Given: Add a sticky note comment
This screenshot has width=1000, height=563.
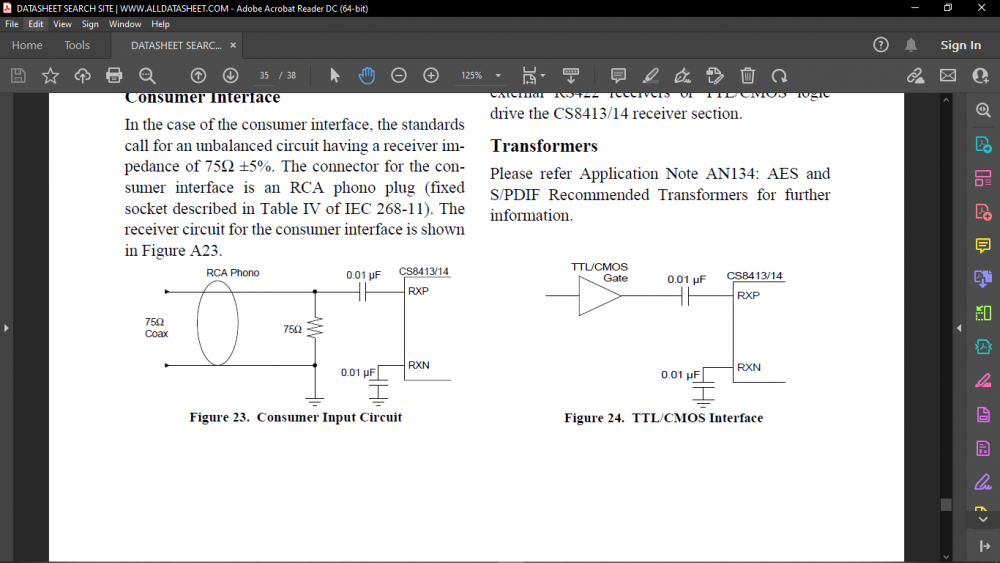Looking at the screenshot, I should (x=618, y=75).
